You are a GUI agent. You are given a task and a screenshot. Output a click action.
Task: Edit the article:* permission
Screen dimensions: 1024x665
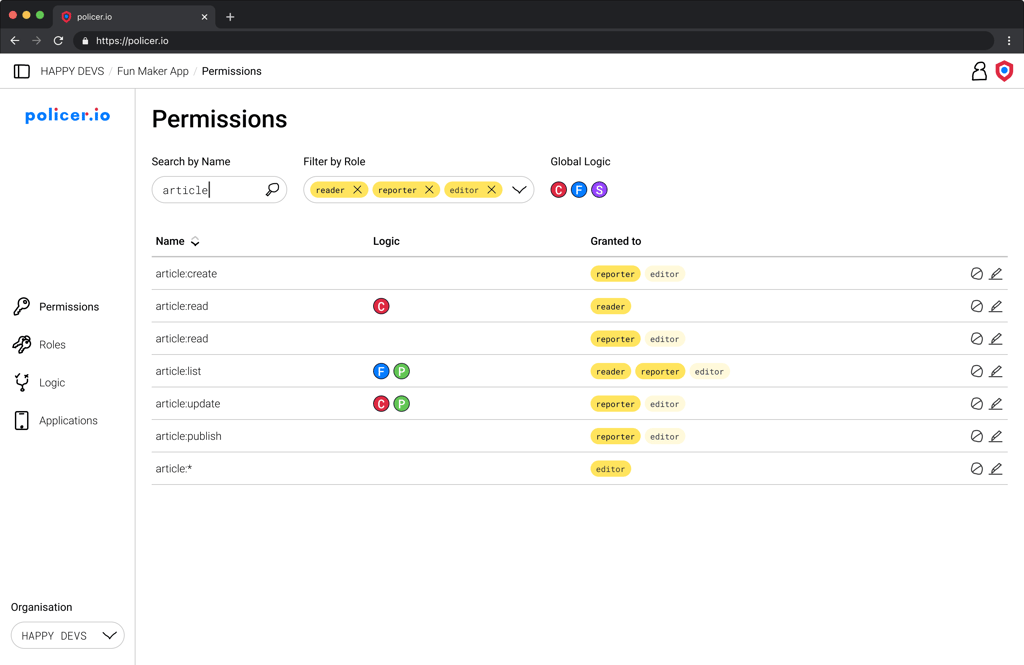pyautogui.click(x=995, y=468)
